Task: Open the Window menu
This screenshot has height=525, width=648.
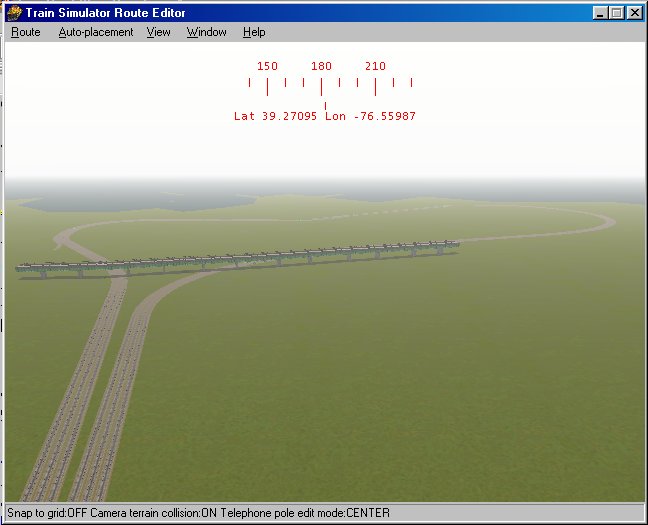Action: tap(207, 32)
